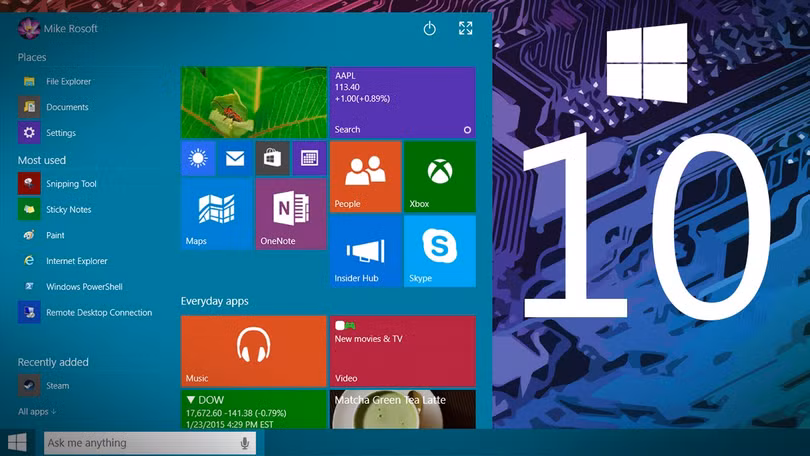
Task: Click the Mike Rosoft user name
Action: (71, 29)
